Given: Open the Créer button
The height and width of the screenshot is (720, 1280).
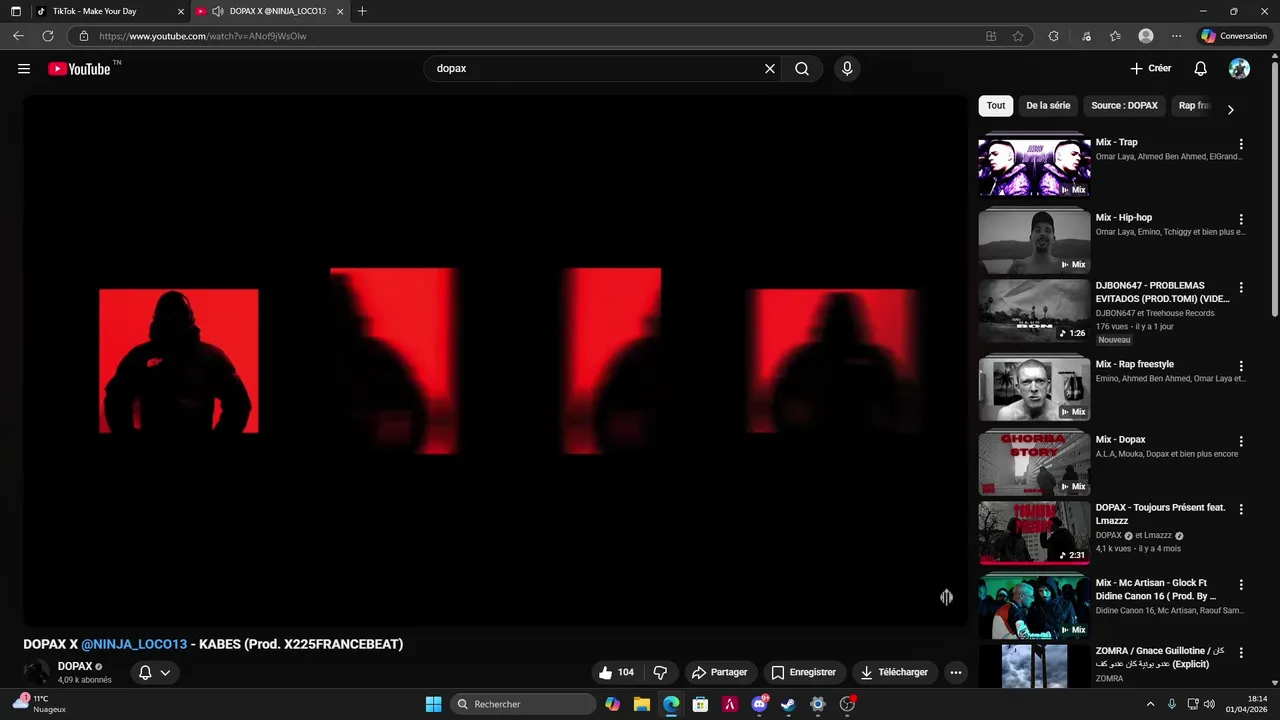Looking at the screenshot, I should coord(1150,69).
